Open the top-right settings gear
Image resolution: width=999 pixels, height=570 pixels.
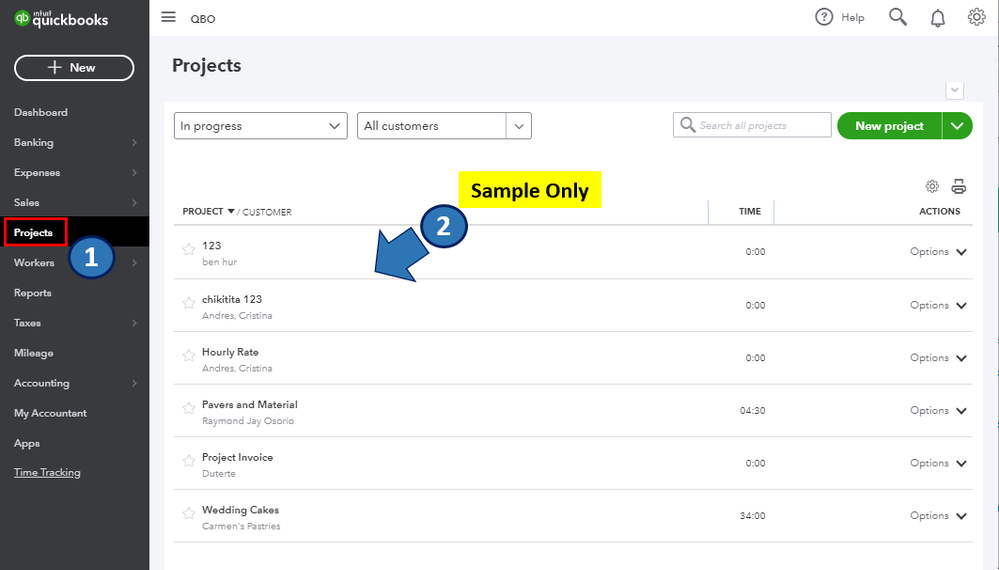pyautogui.click(x=977, y=17)
